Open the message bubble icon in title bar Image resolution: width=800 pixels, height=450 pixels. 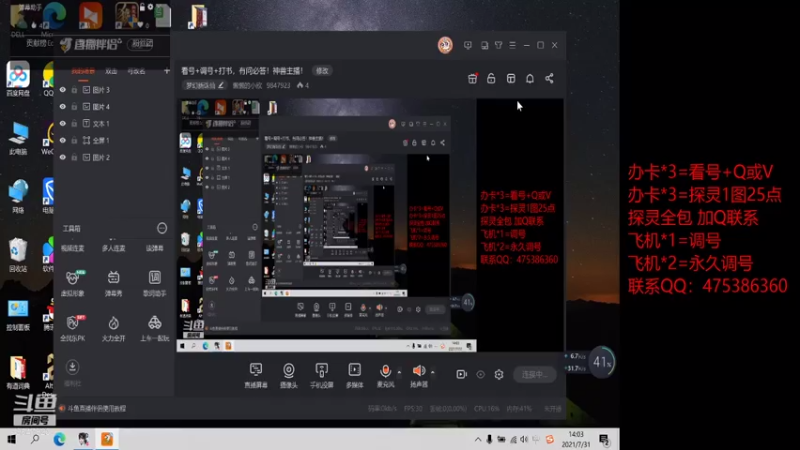(468, 45)
